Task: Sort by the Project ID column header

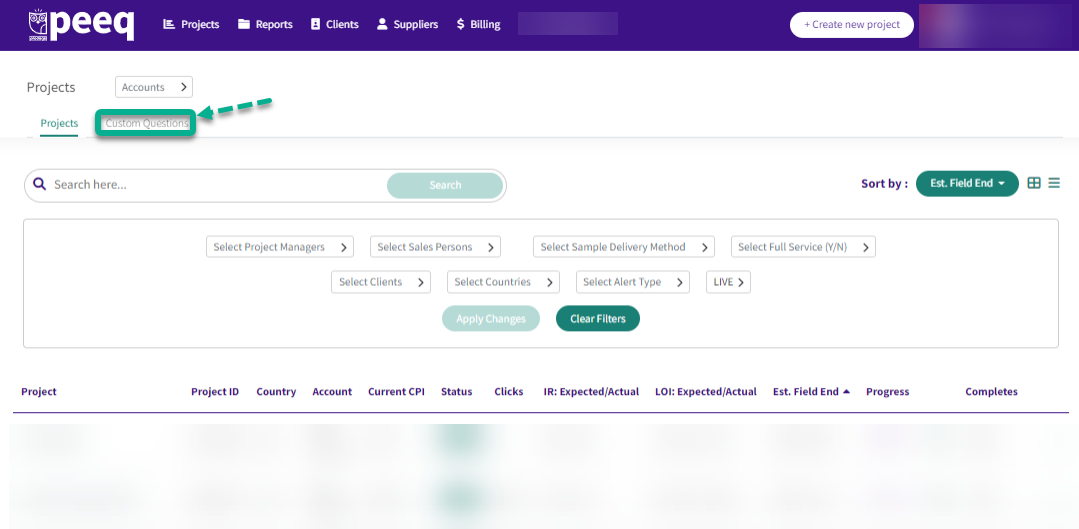Action: tap(215, 391)
